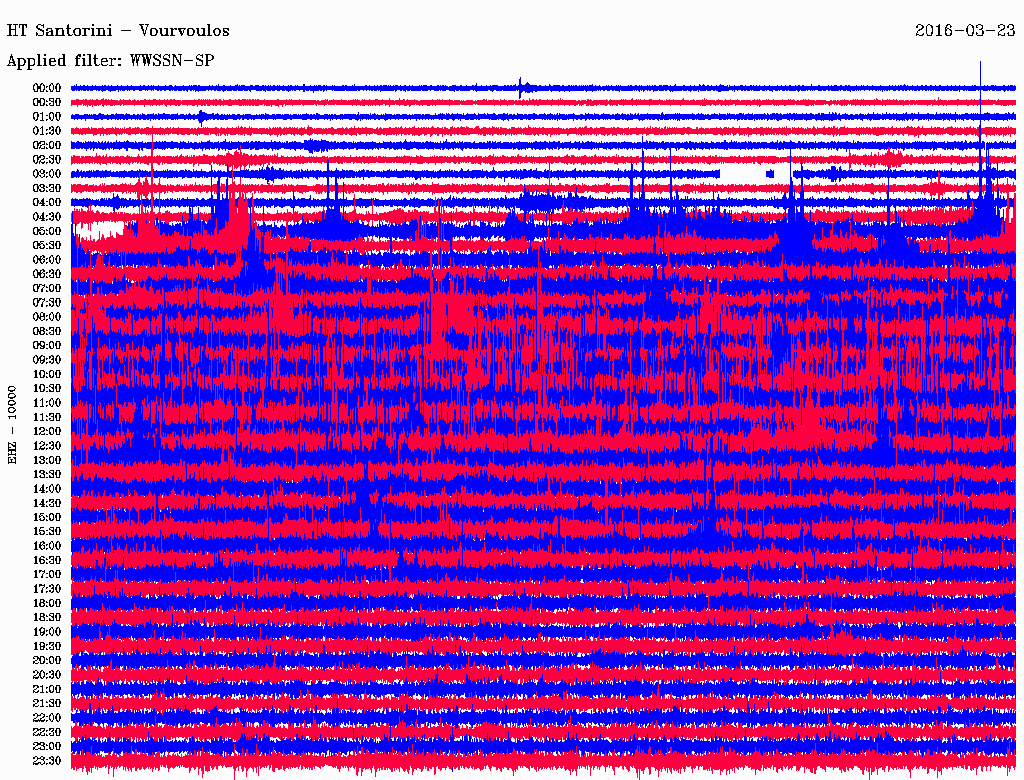Select the 14:00 time label
The image size is (1024, 780).
pos(47,489)
